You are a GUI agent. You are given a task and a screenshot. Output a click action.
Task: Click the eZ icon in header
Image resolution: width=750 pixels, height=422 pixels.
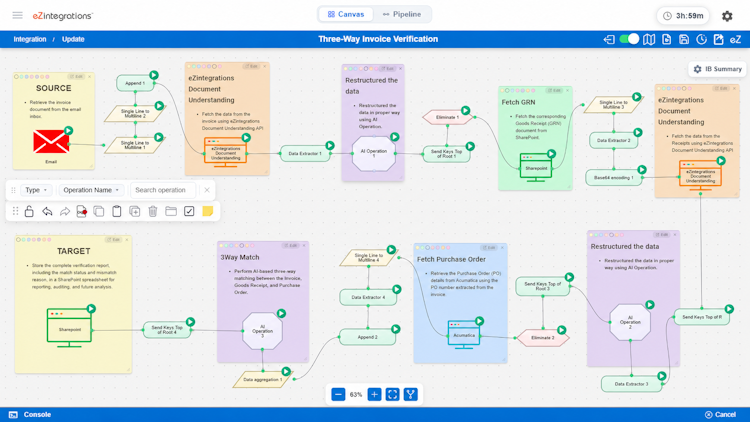point(735,40)
